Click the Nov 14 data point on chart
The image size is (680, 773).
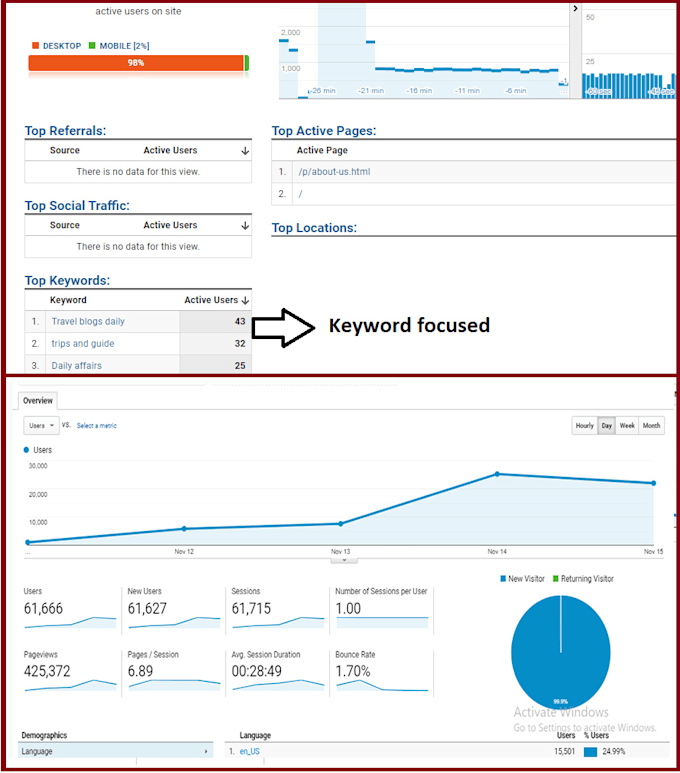point(497,474)
